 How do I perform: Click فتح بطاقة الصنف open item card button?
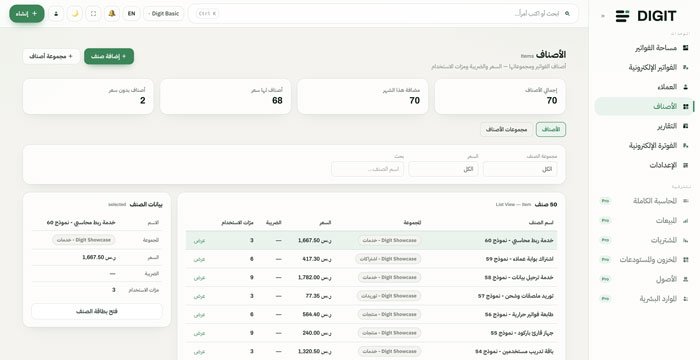(x=96, y=311)
